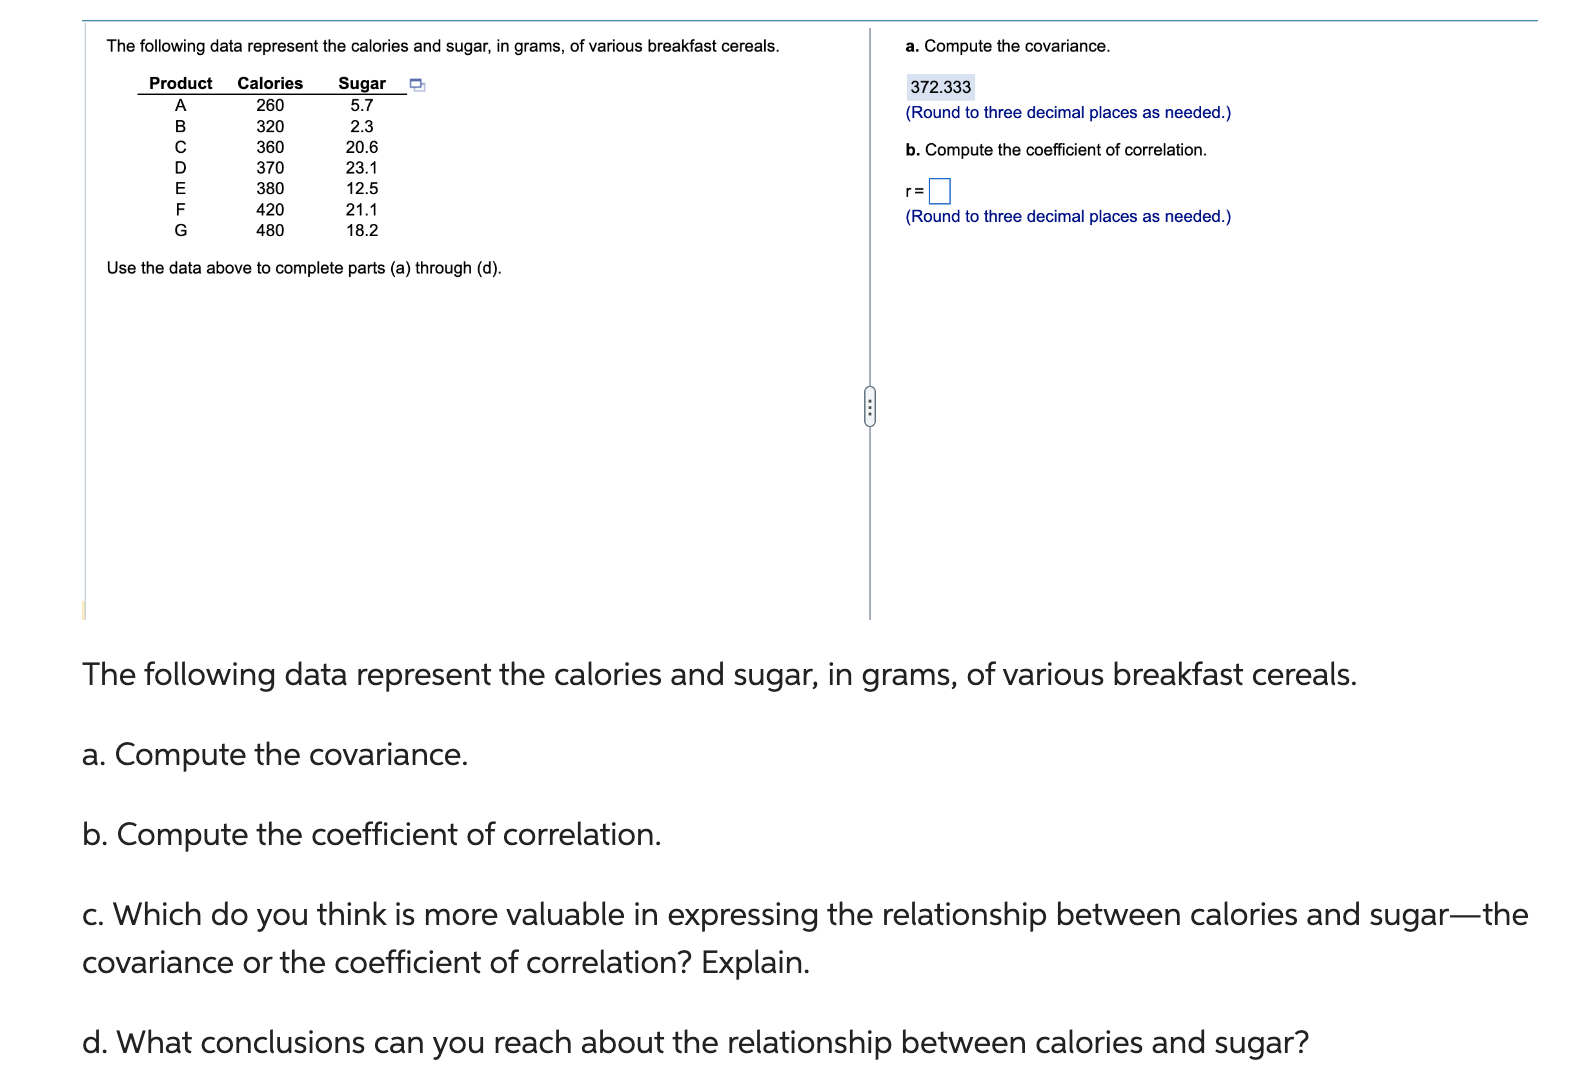Click the value 480 for Product G
Image resolution: width=1584 pixels, height=1074 pixels.
[x=271, y=230]
